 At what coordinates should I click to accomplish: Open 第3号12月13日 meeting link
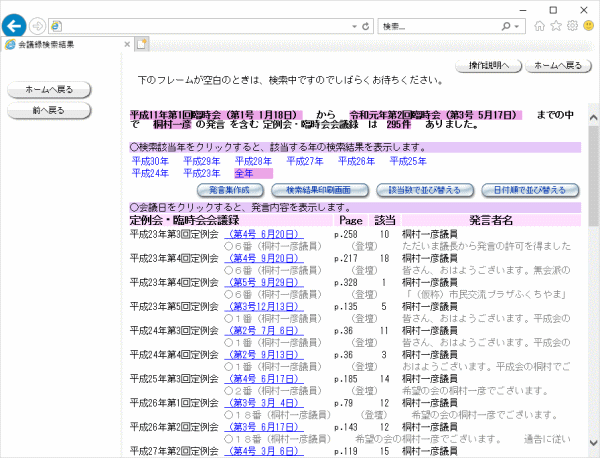[x=264, y=306]
